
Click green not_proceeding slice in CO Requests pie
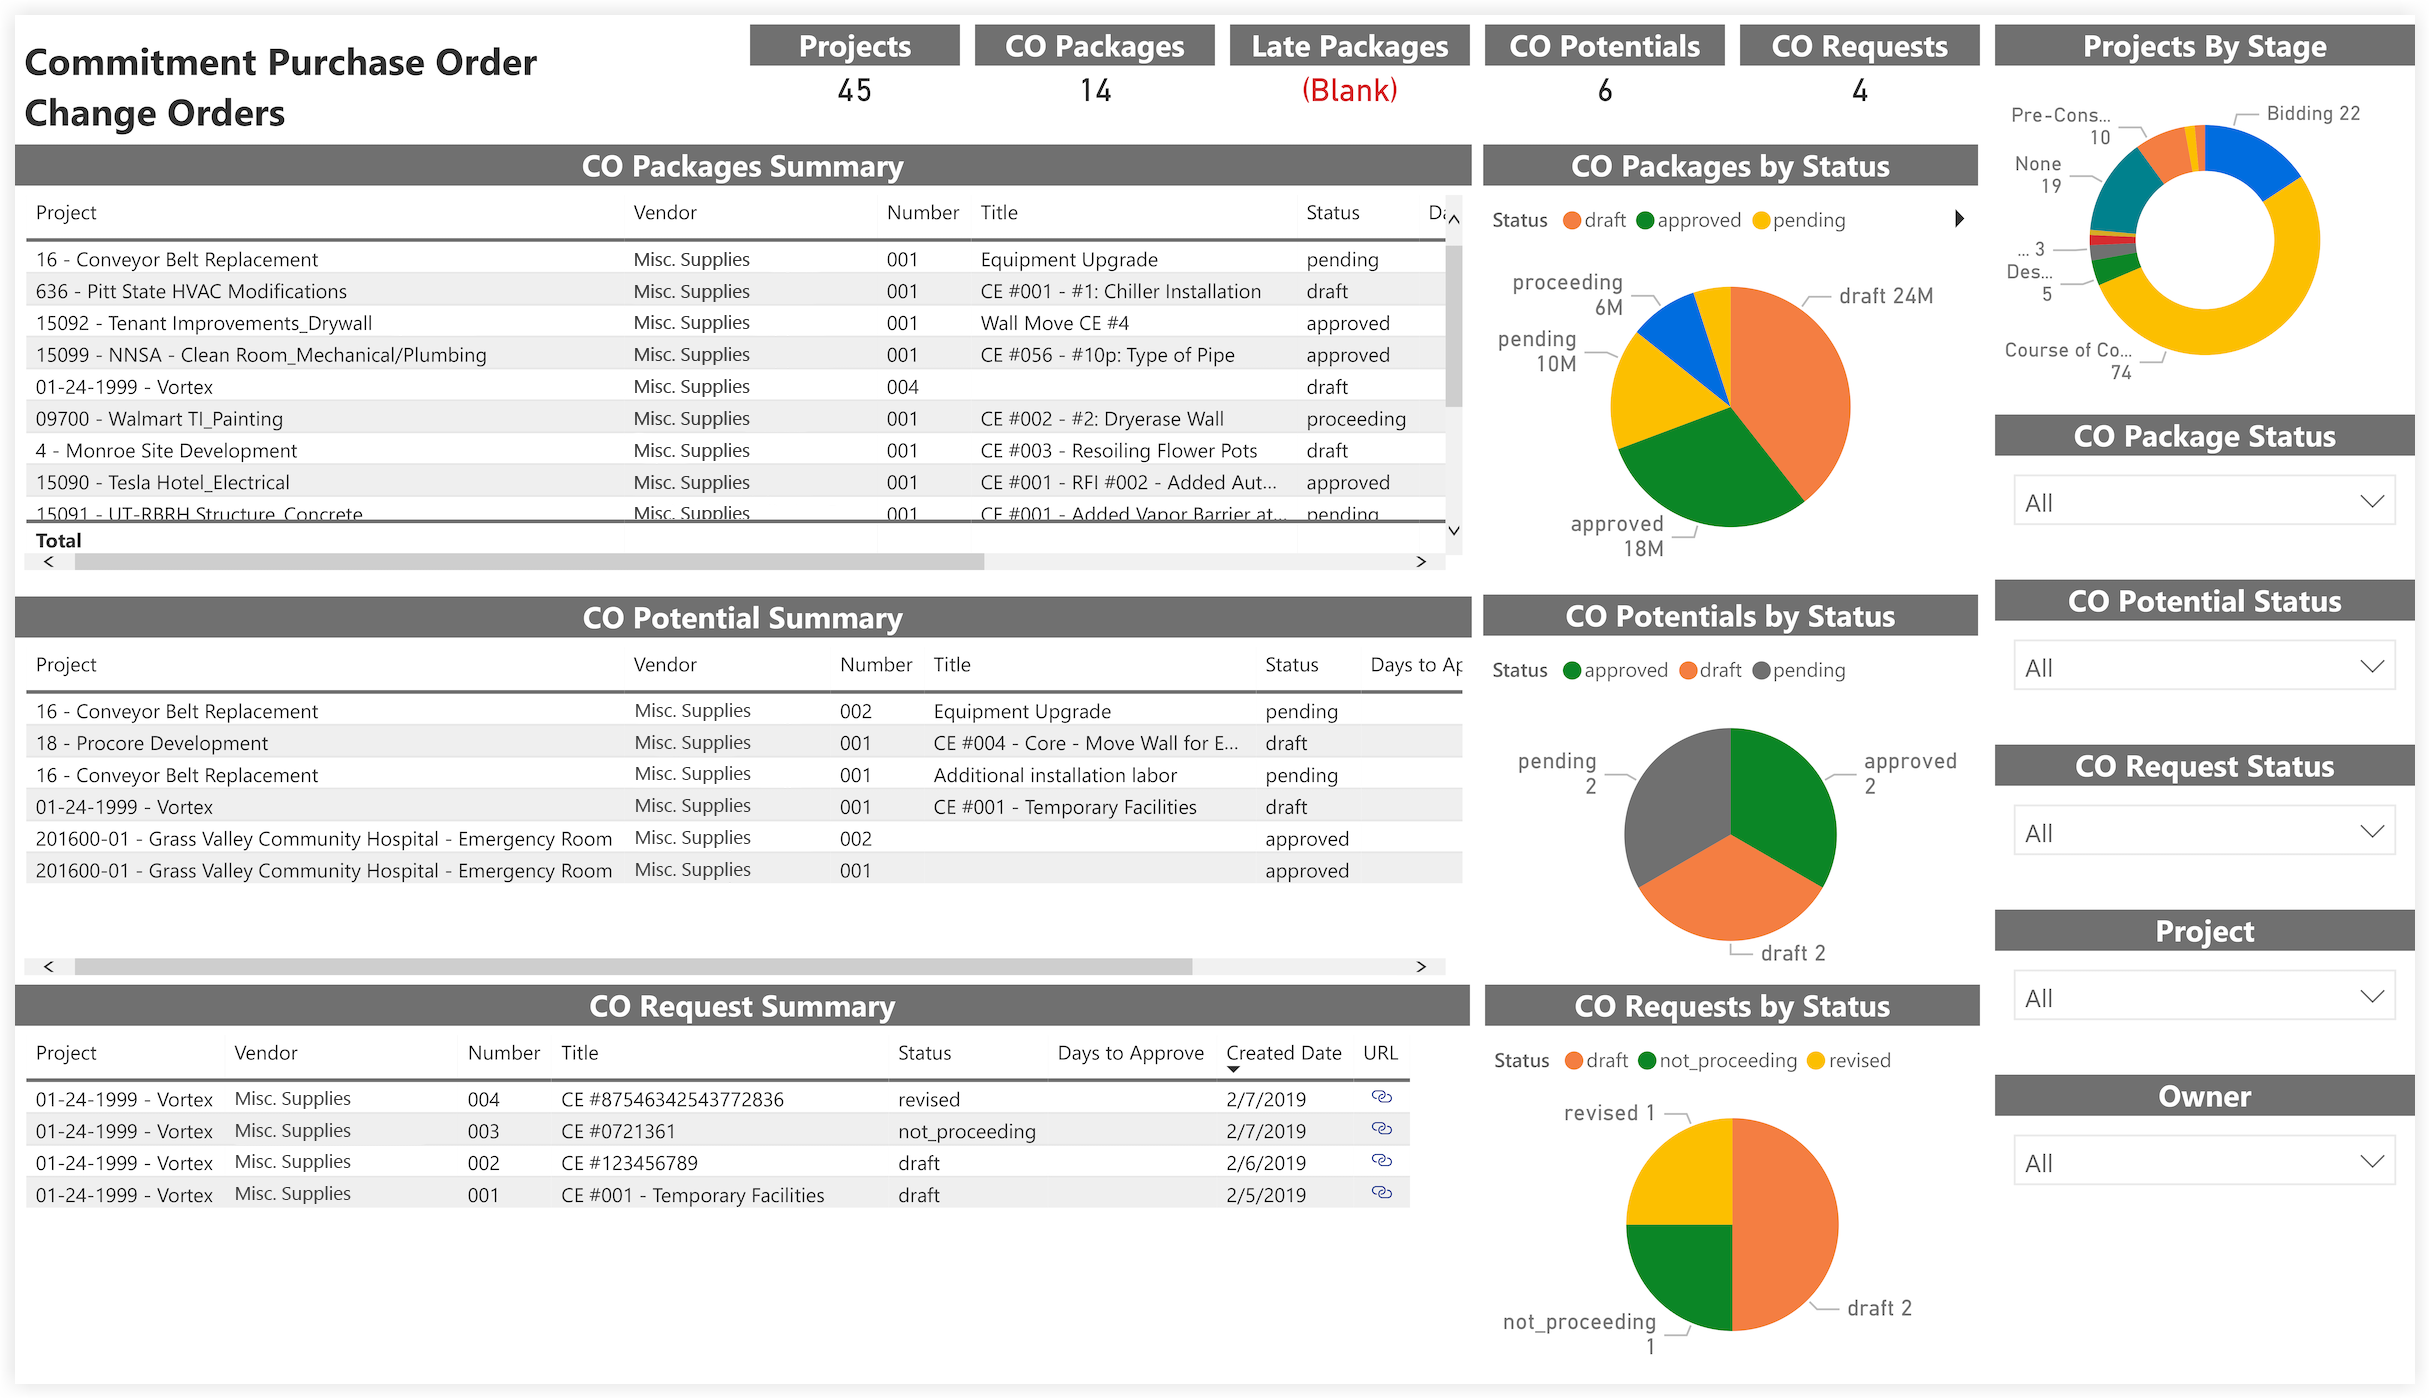1685,1272
